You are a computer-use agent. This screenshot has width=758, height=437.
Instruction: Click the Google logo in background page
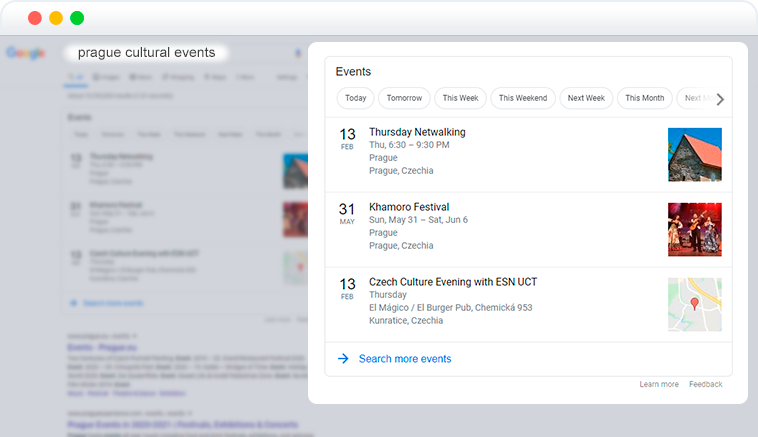coord(26,53)
